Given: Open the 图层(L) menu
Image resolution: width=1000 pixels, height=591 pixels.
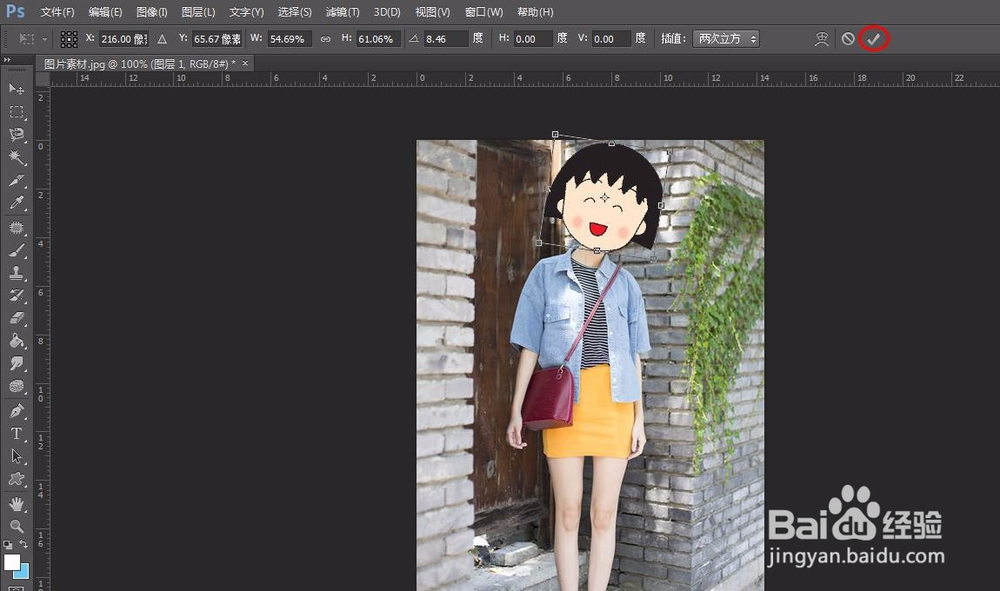Looking at the screenshot, I should [x=198, y=12].
